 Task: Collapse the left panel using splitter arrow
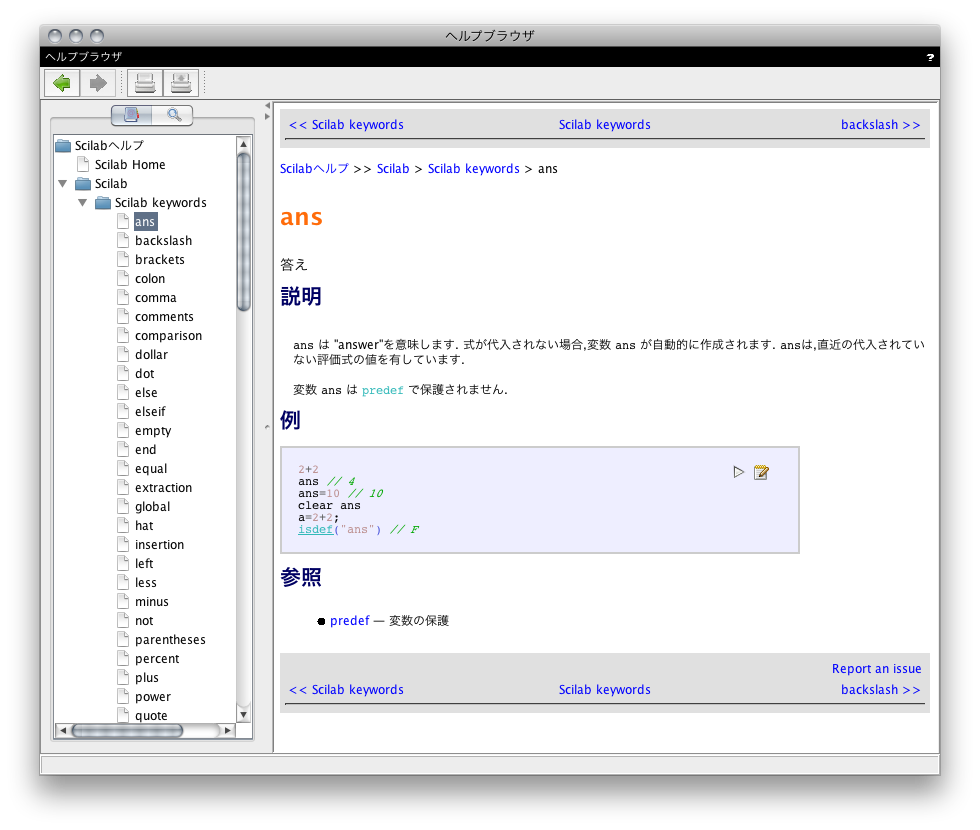coord(267,106)
